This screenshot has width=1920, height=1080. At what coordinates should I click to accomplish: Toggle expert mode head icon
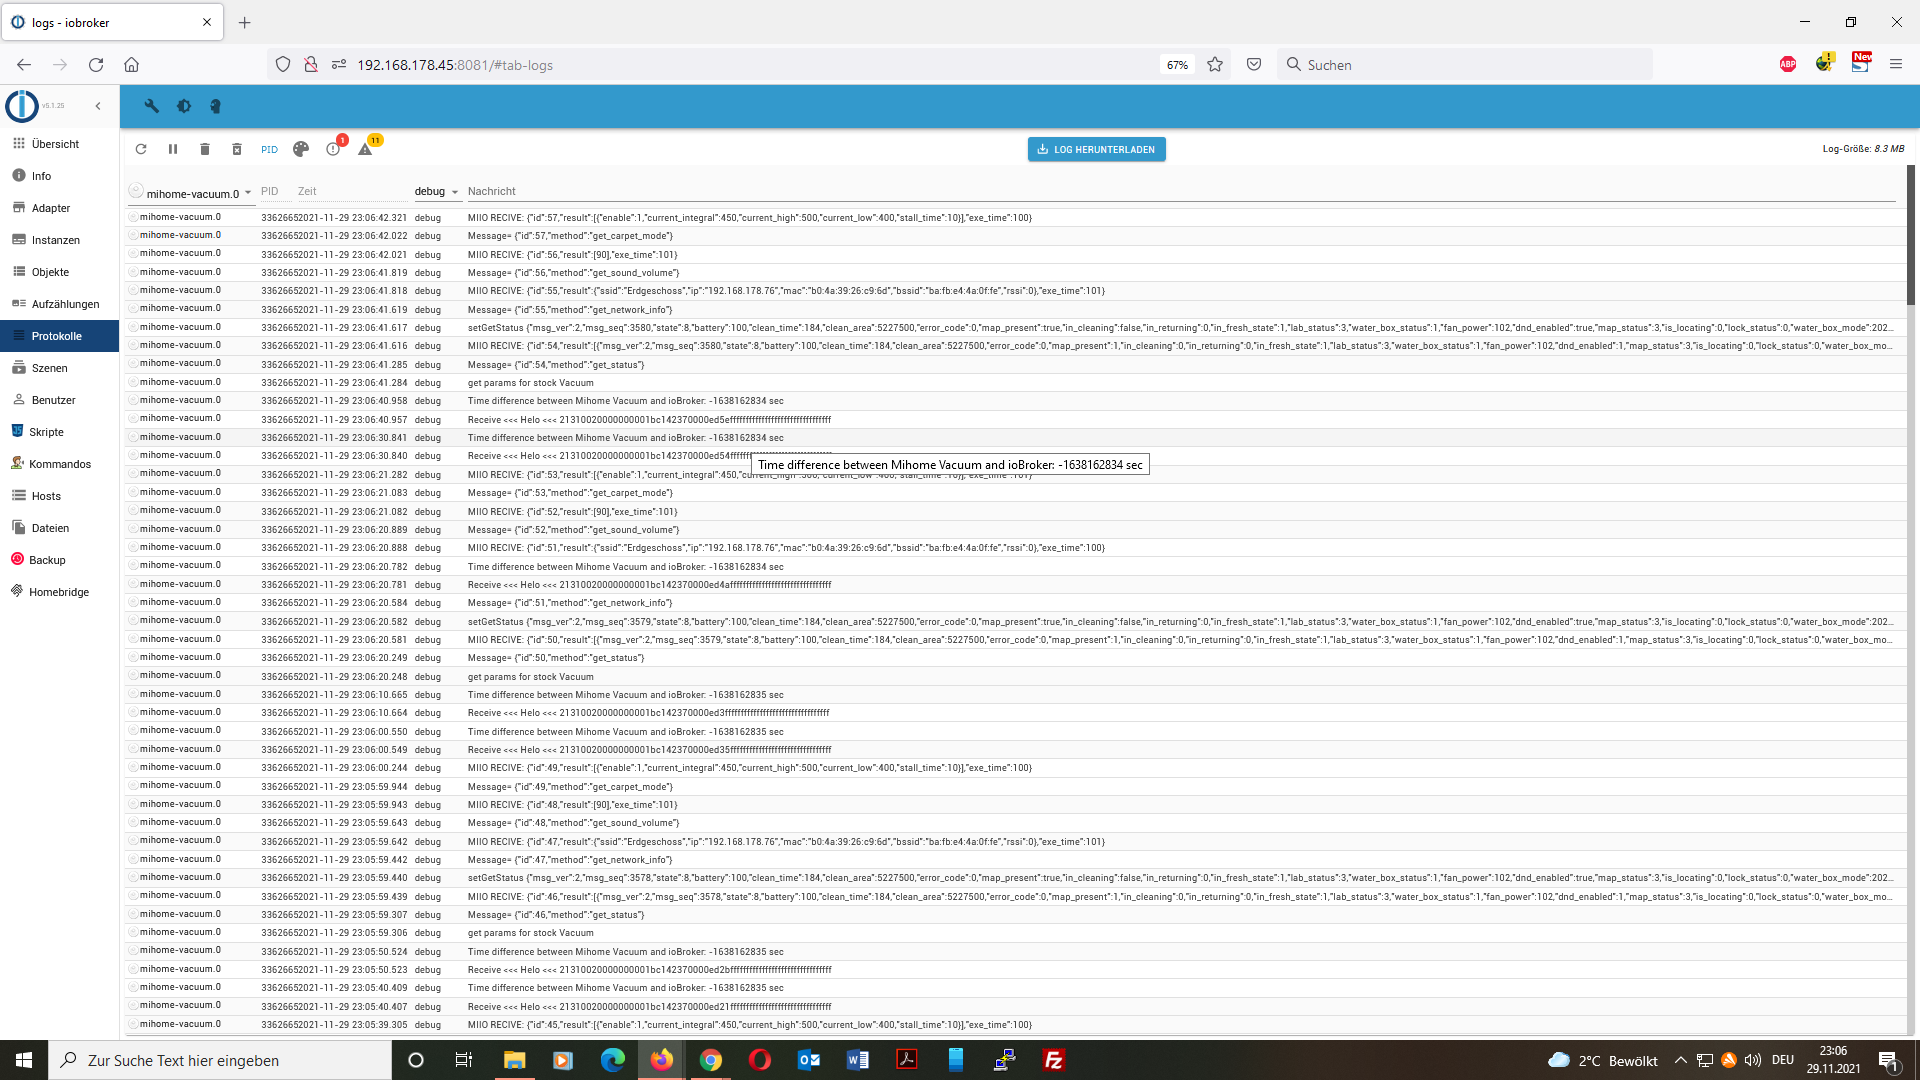(x=215, y=106)
